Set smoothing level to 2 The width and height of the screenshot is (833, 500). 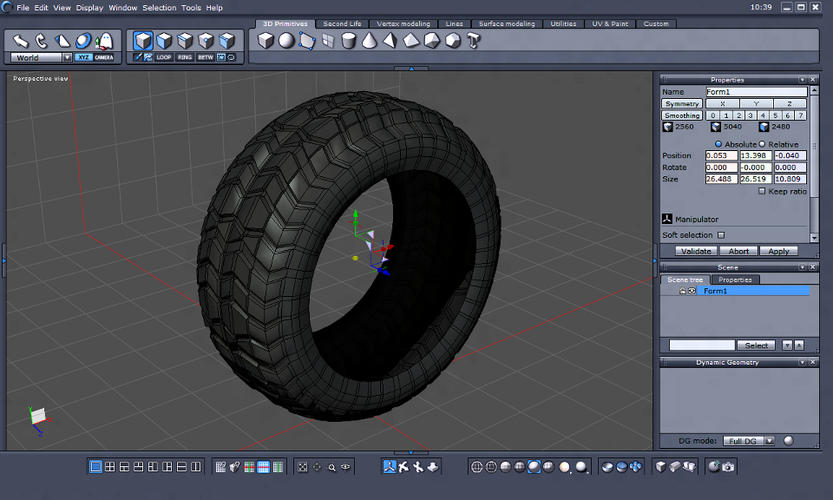[738, 115]
